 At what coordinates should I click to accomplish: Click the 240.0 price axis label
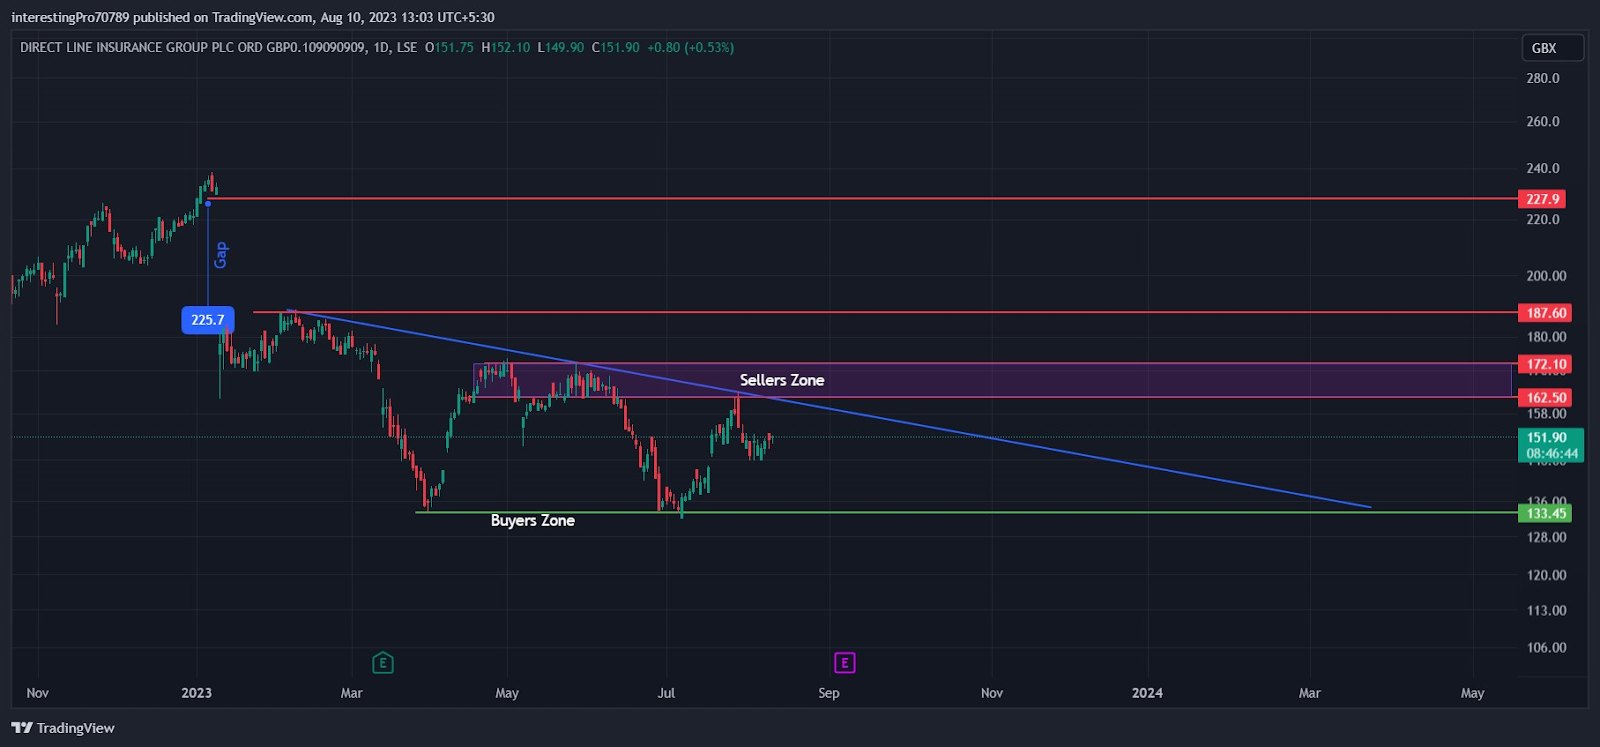coord(1543,168)
